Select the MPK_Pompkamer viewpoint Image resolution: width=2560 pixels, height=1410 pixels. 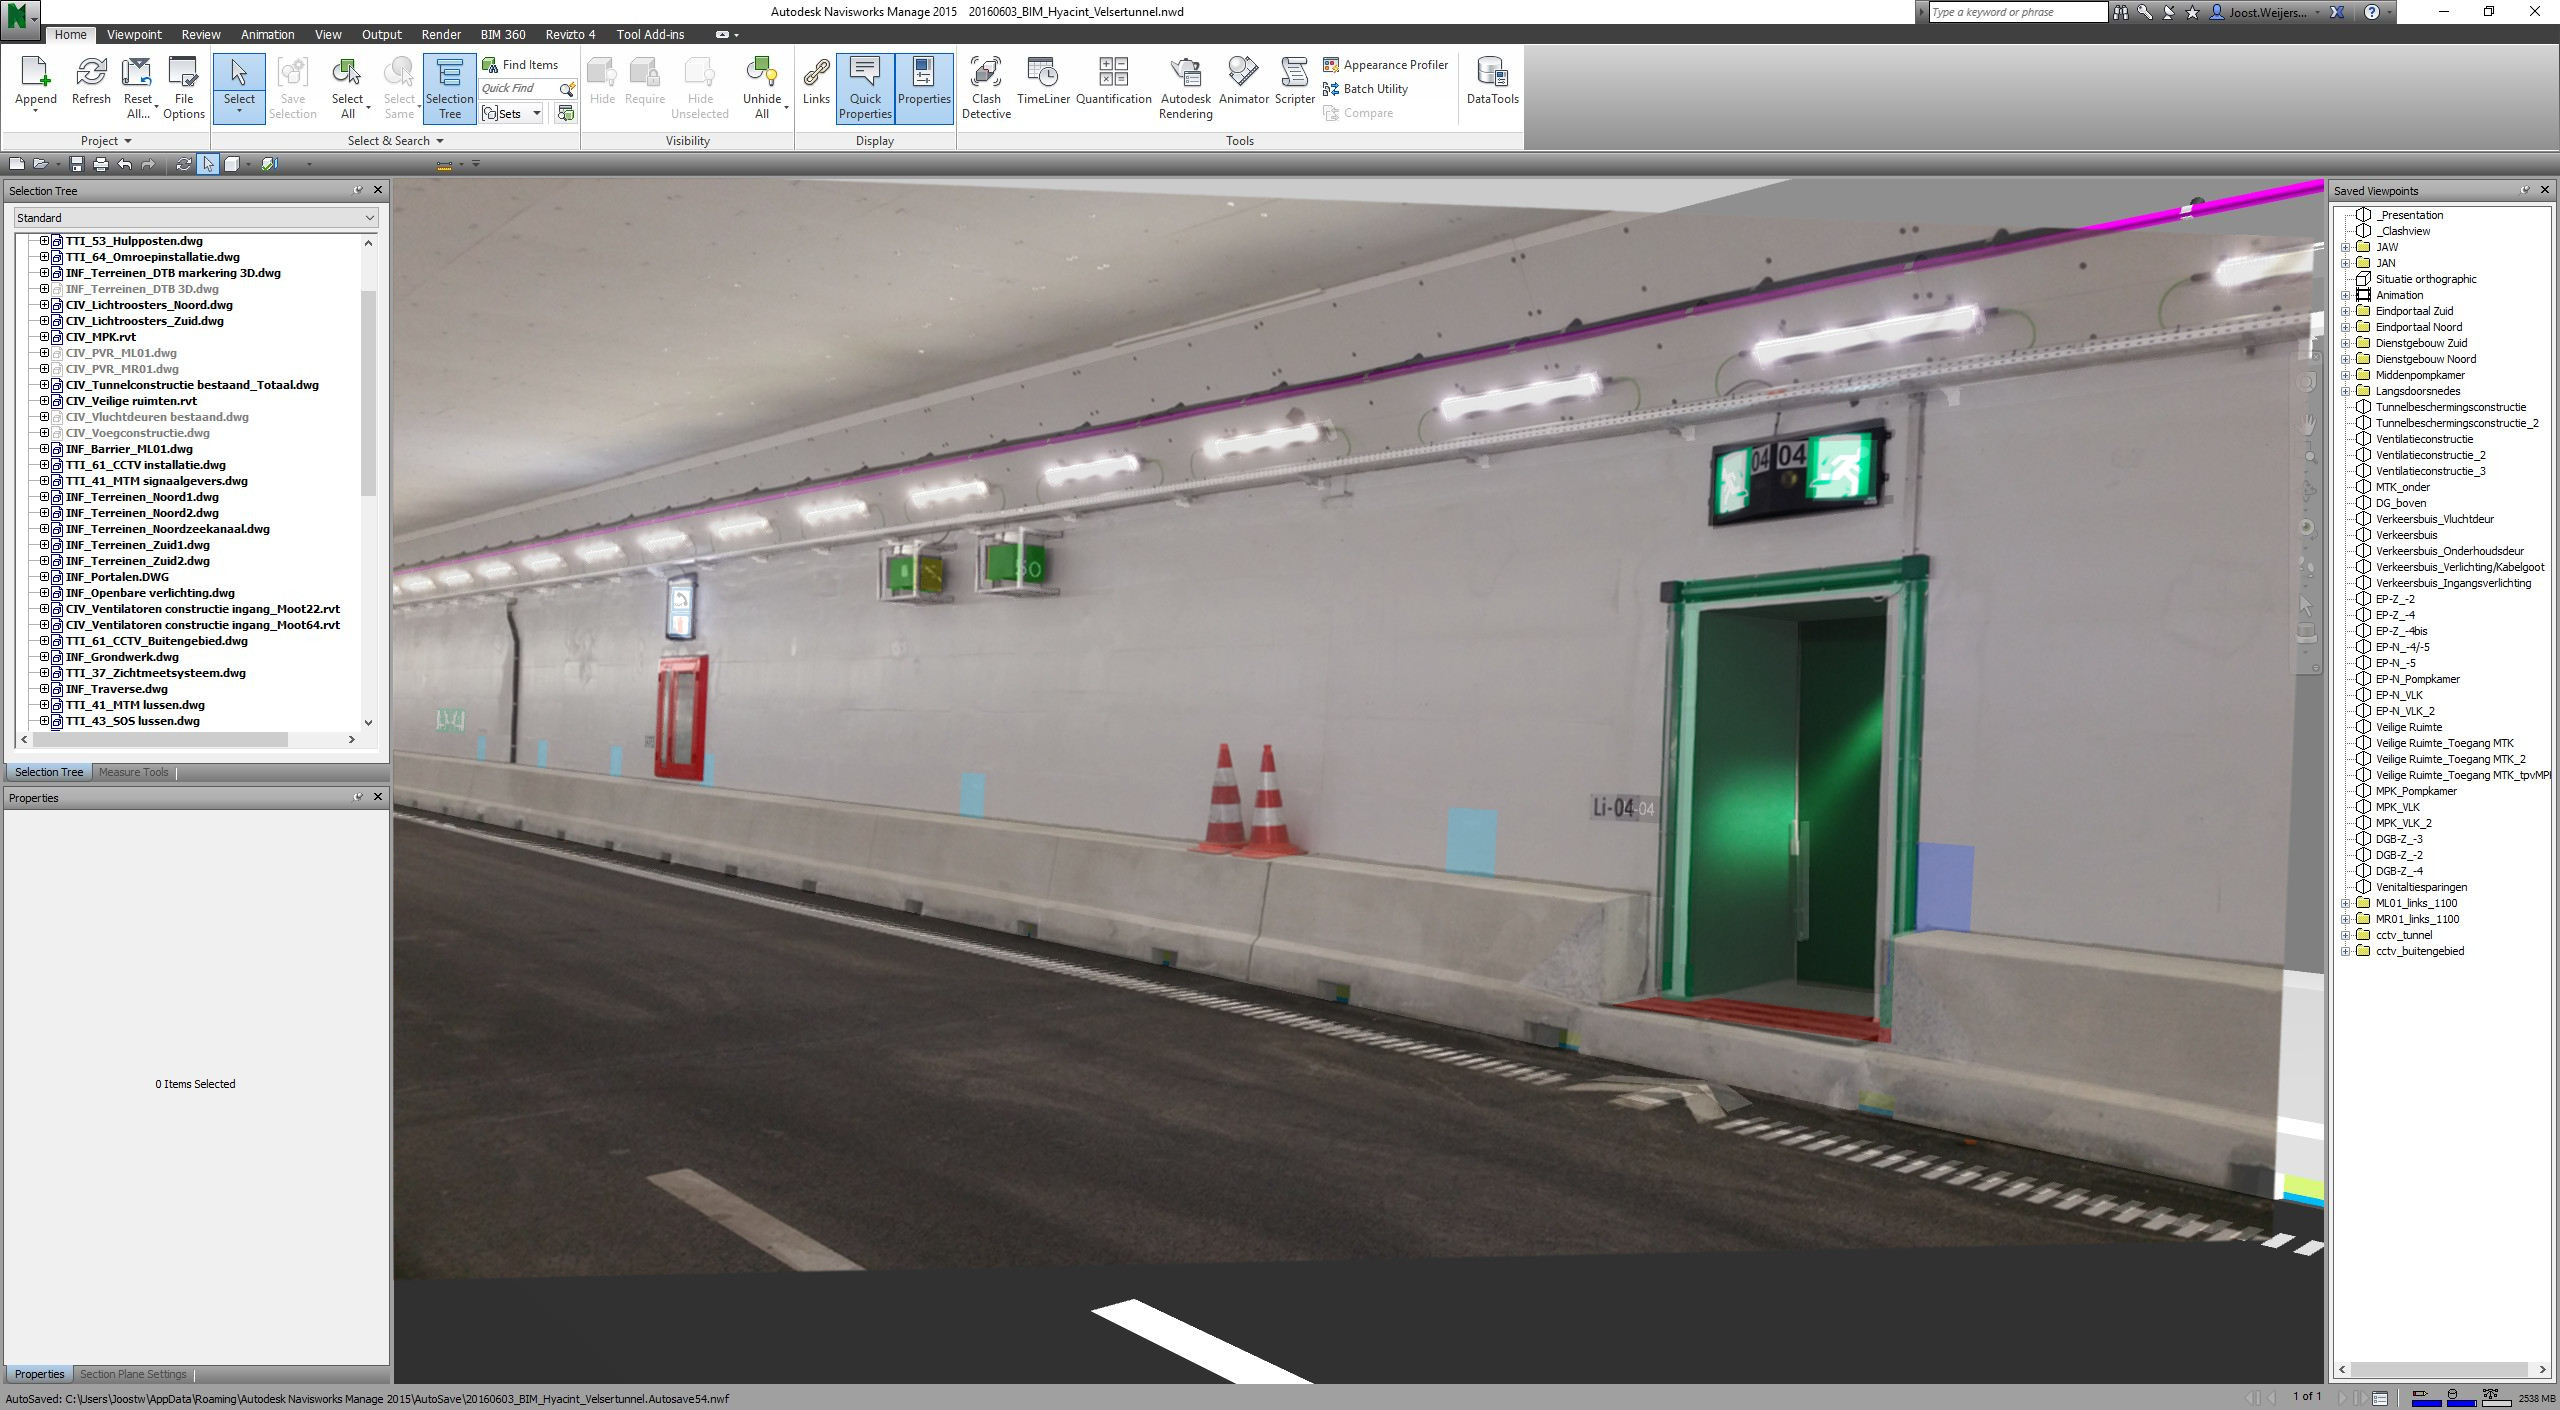click(2416, 791)
